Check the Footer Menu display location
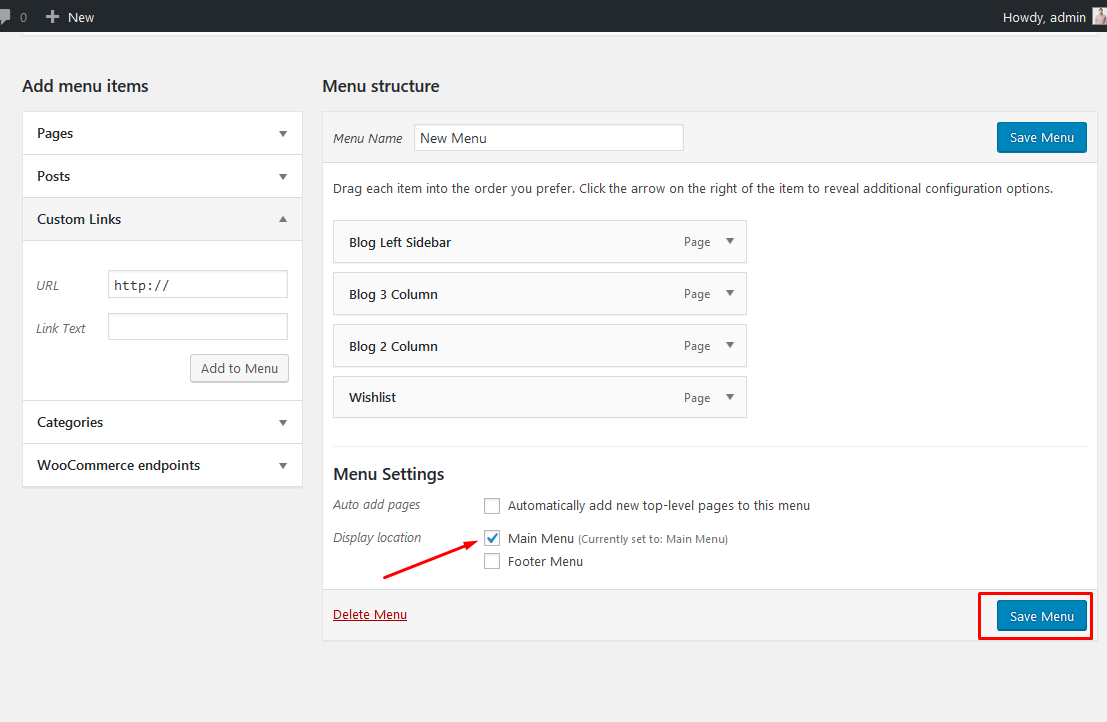Screen dimensions: 1107x722 492,562
